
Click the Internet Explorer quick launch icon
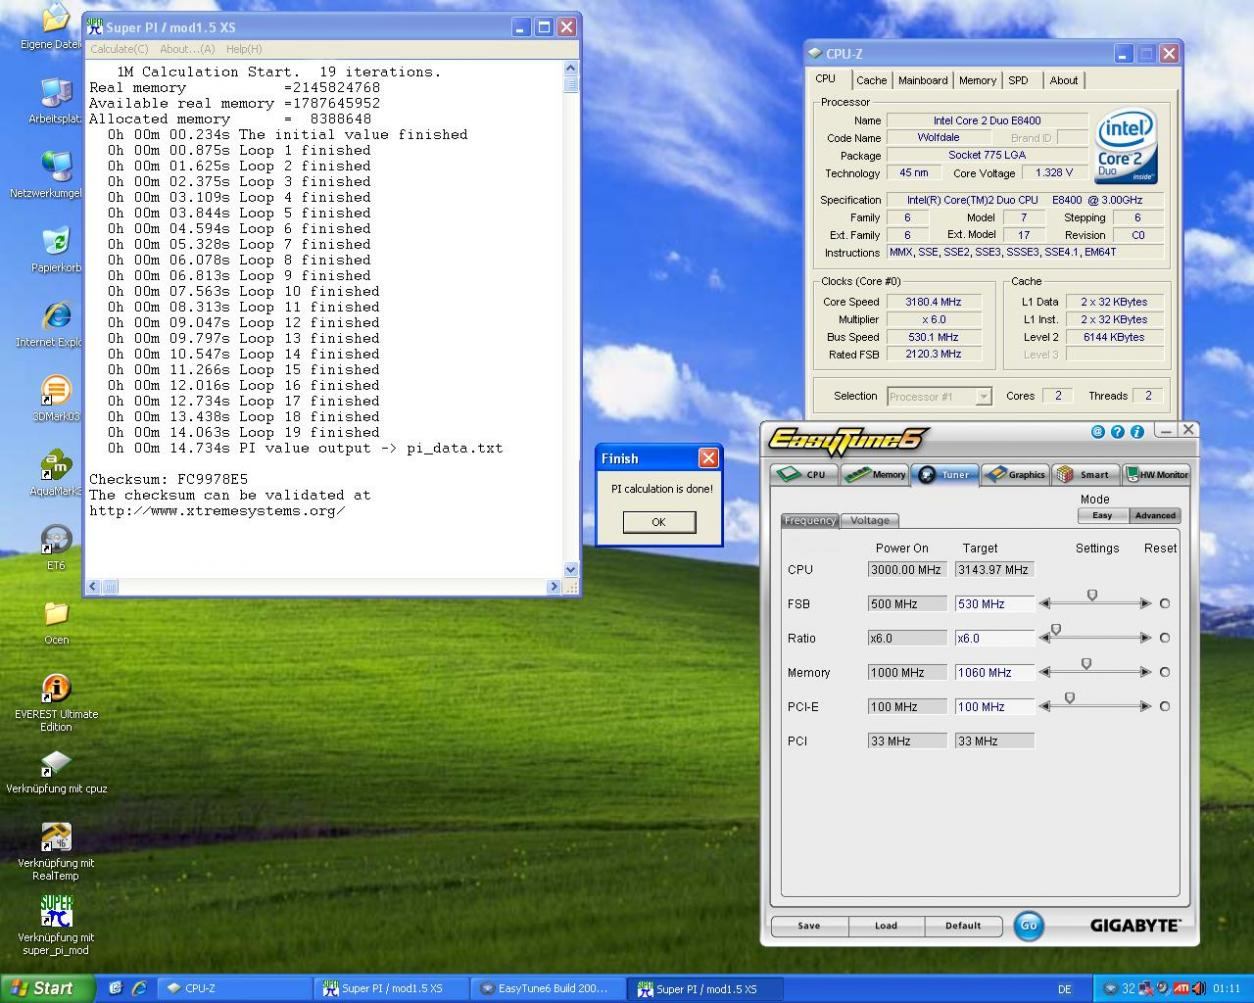139,988
